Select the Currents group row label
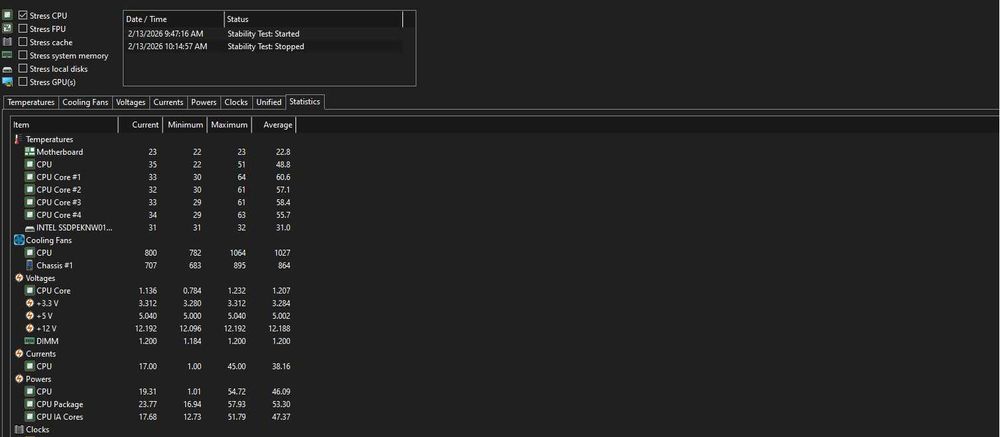1000x437 pixels. (41, 353)
